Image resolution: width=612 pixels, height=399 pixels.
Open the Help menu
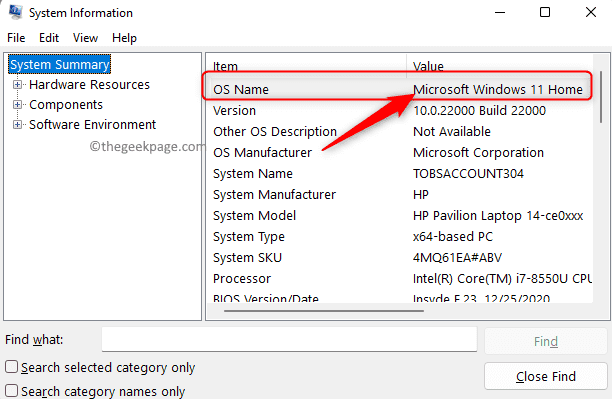pyautogui.click(x=124, y=38)
